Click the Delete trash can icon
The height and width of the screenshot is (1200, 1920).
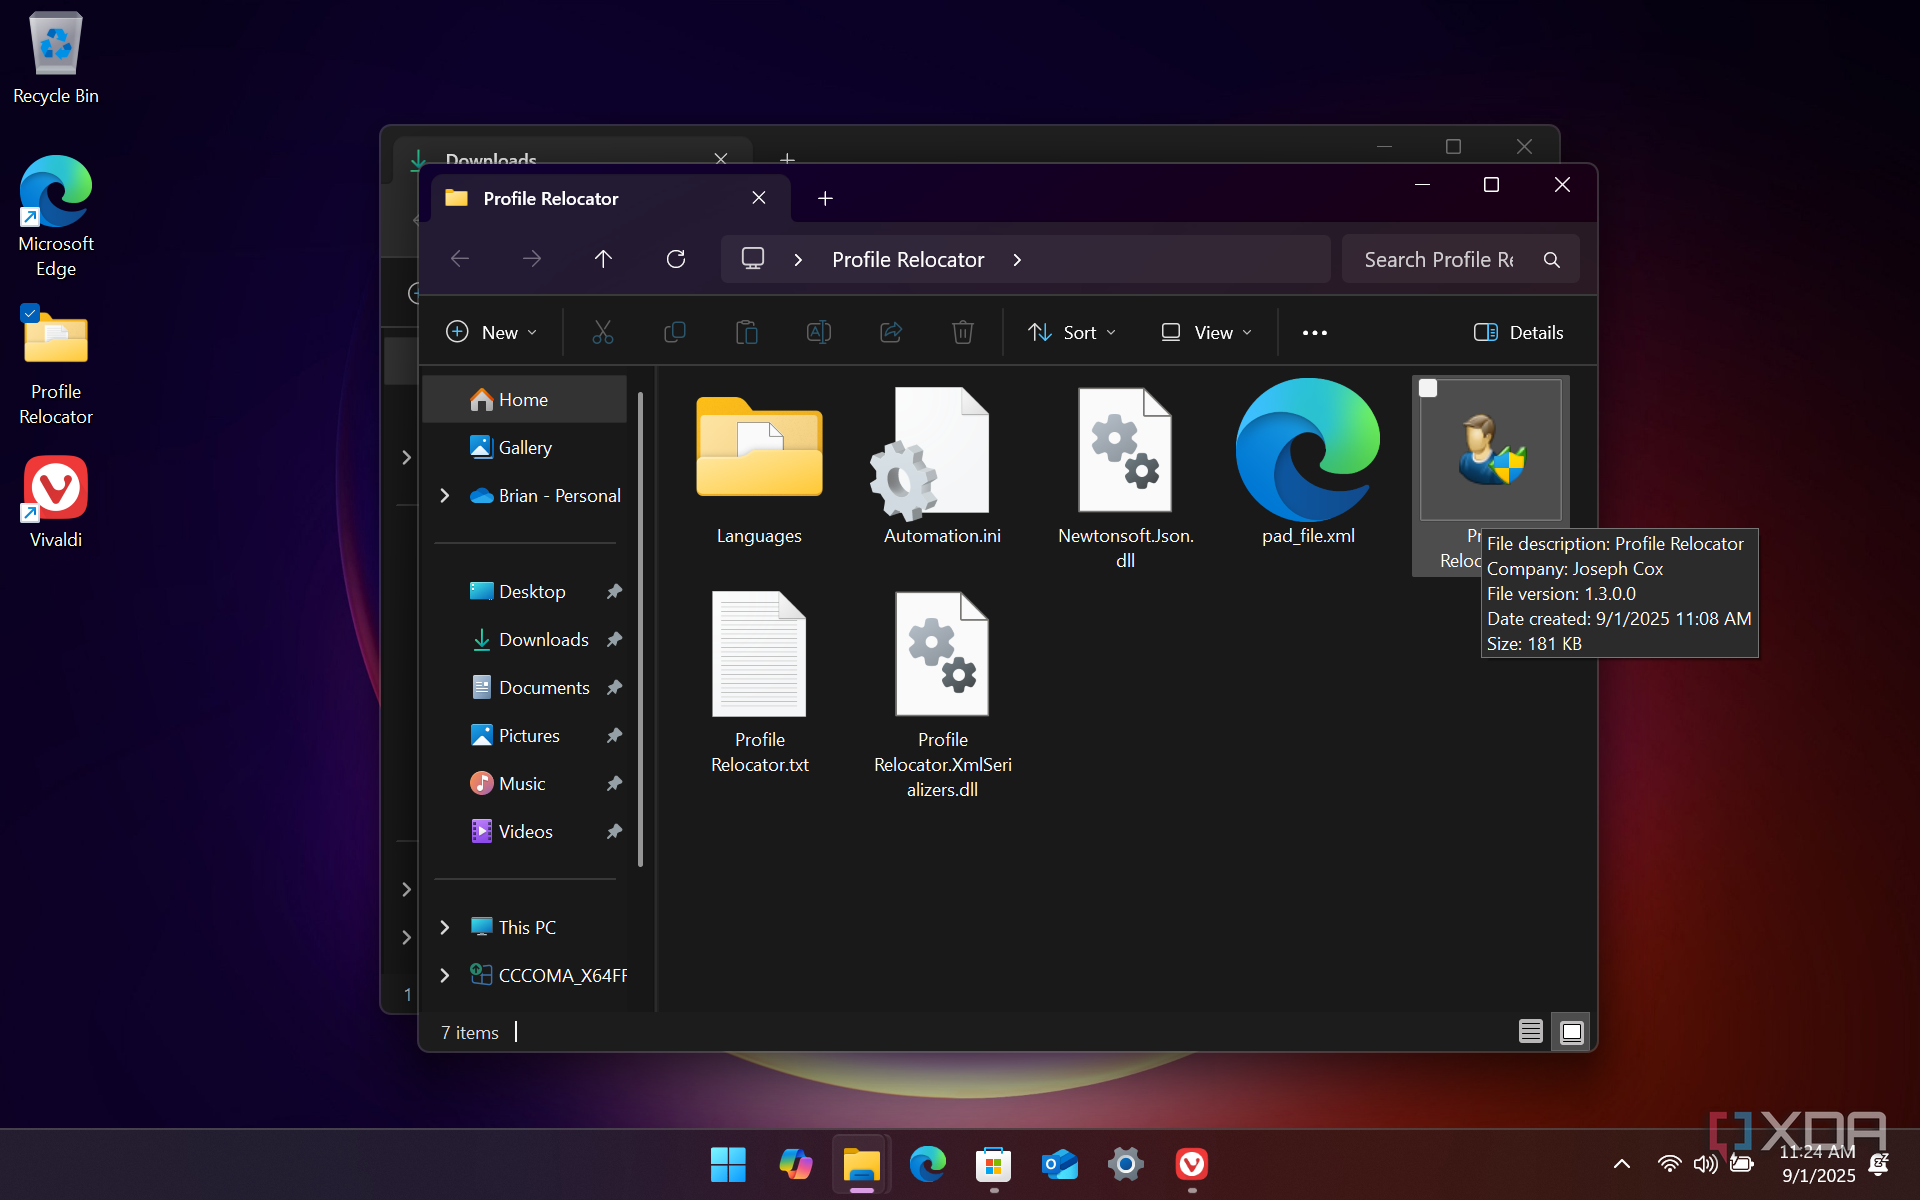point(963,332)
